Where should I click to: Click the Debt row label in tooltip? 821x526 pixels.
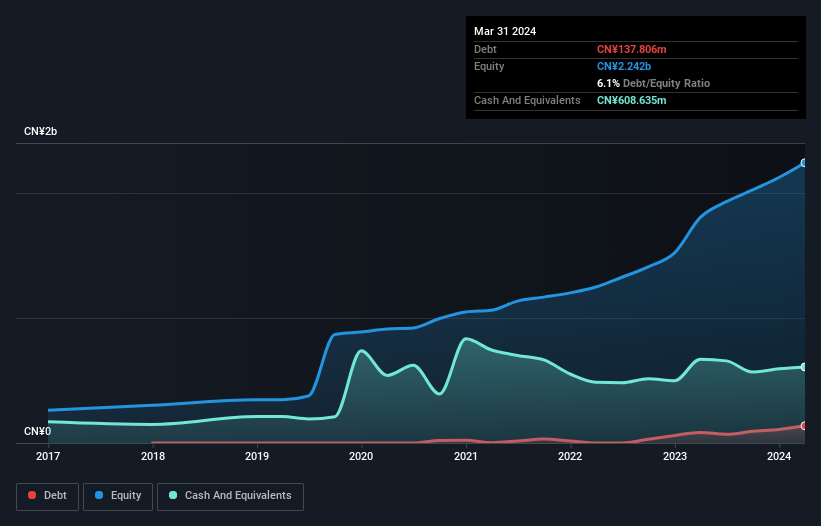485,49
